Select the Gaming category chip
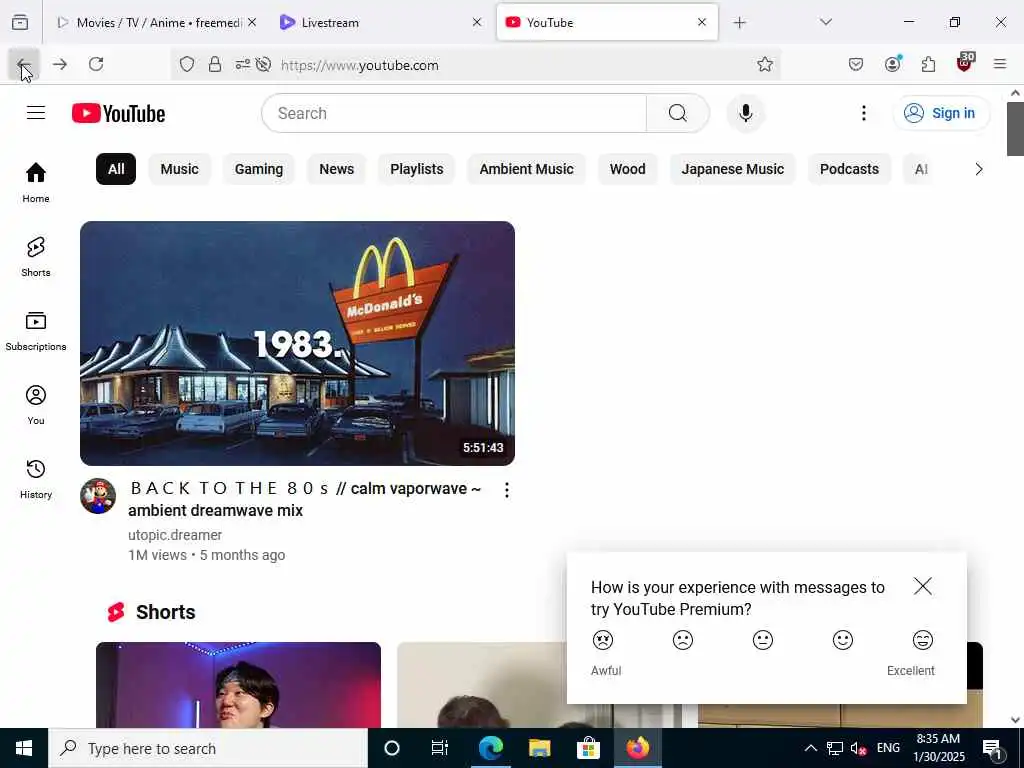 pos(259,169)
